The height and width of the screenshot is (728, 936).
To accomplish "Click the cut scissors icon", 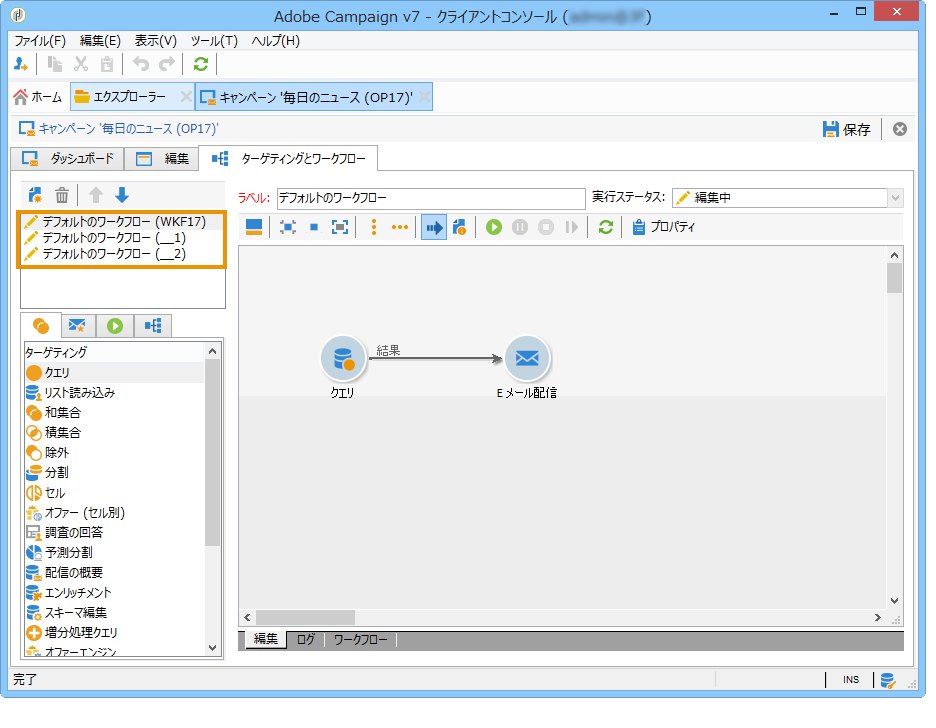I will (81, 64).
